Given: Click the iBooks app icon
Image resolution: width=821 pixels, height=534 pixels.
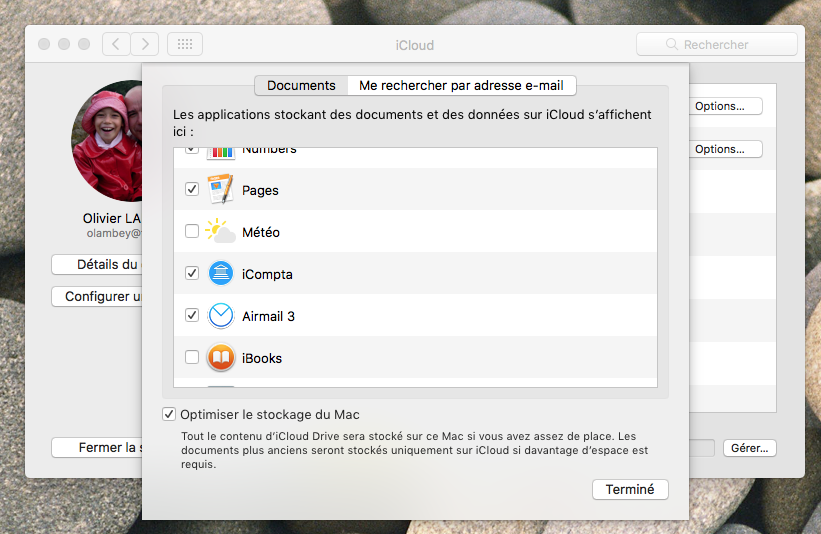Looking at the screenshot, I should pyautogui.click(x=220, y=358).
